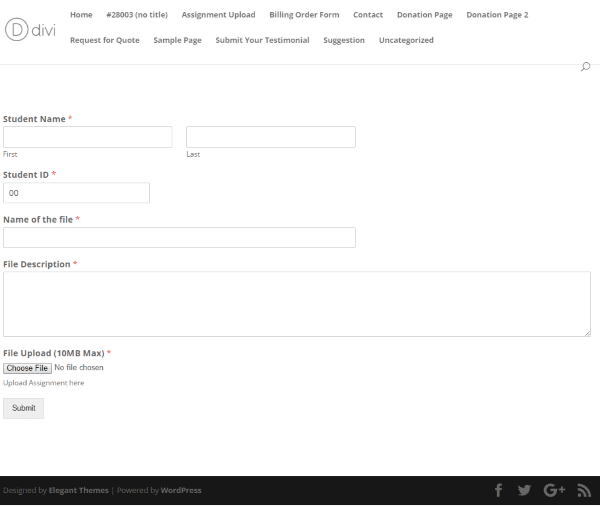600x507 pixels.
Task: Click the 'First' sub-label text
Action: [10, 154]
